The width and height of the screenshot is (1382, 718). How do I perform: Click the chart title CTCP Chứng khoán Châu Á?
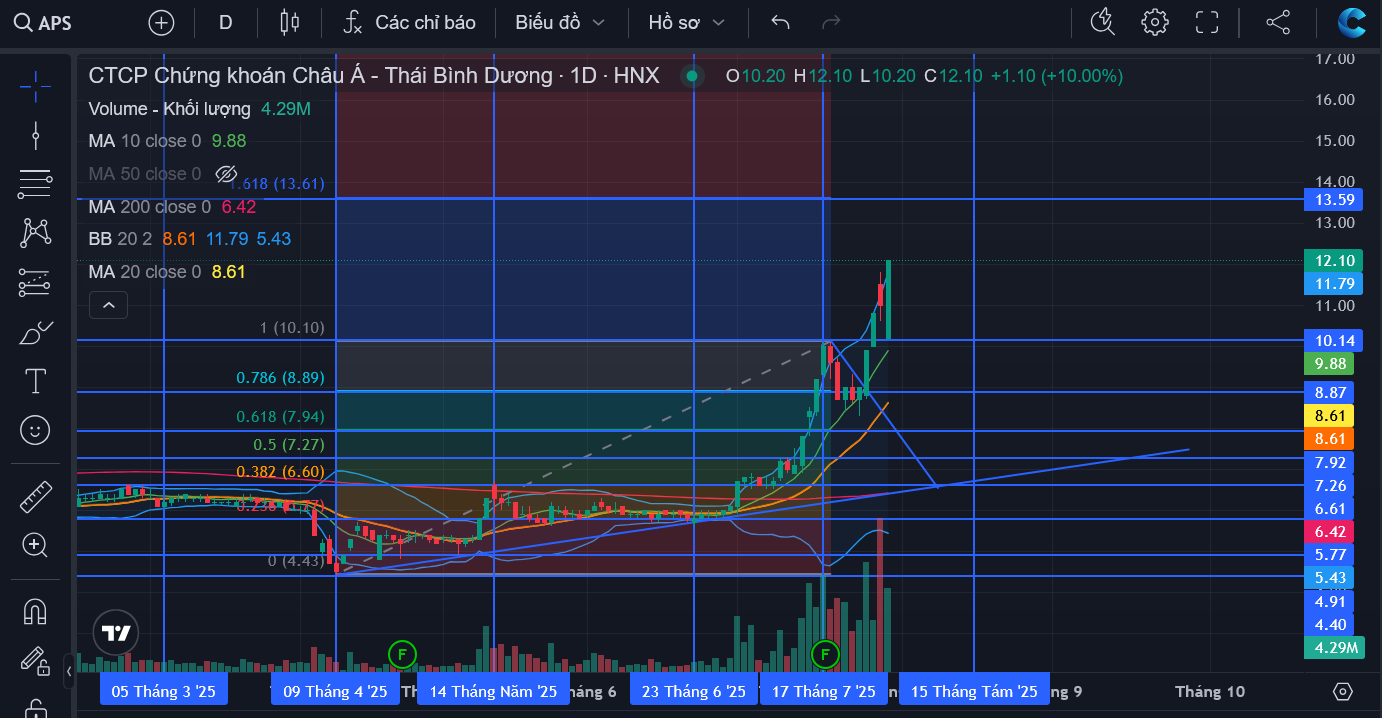(374, 75)
